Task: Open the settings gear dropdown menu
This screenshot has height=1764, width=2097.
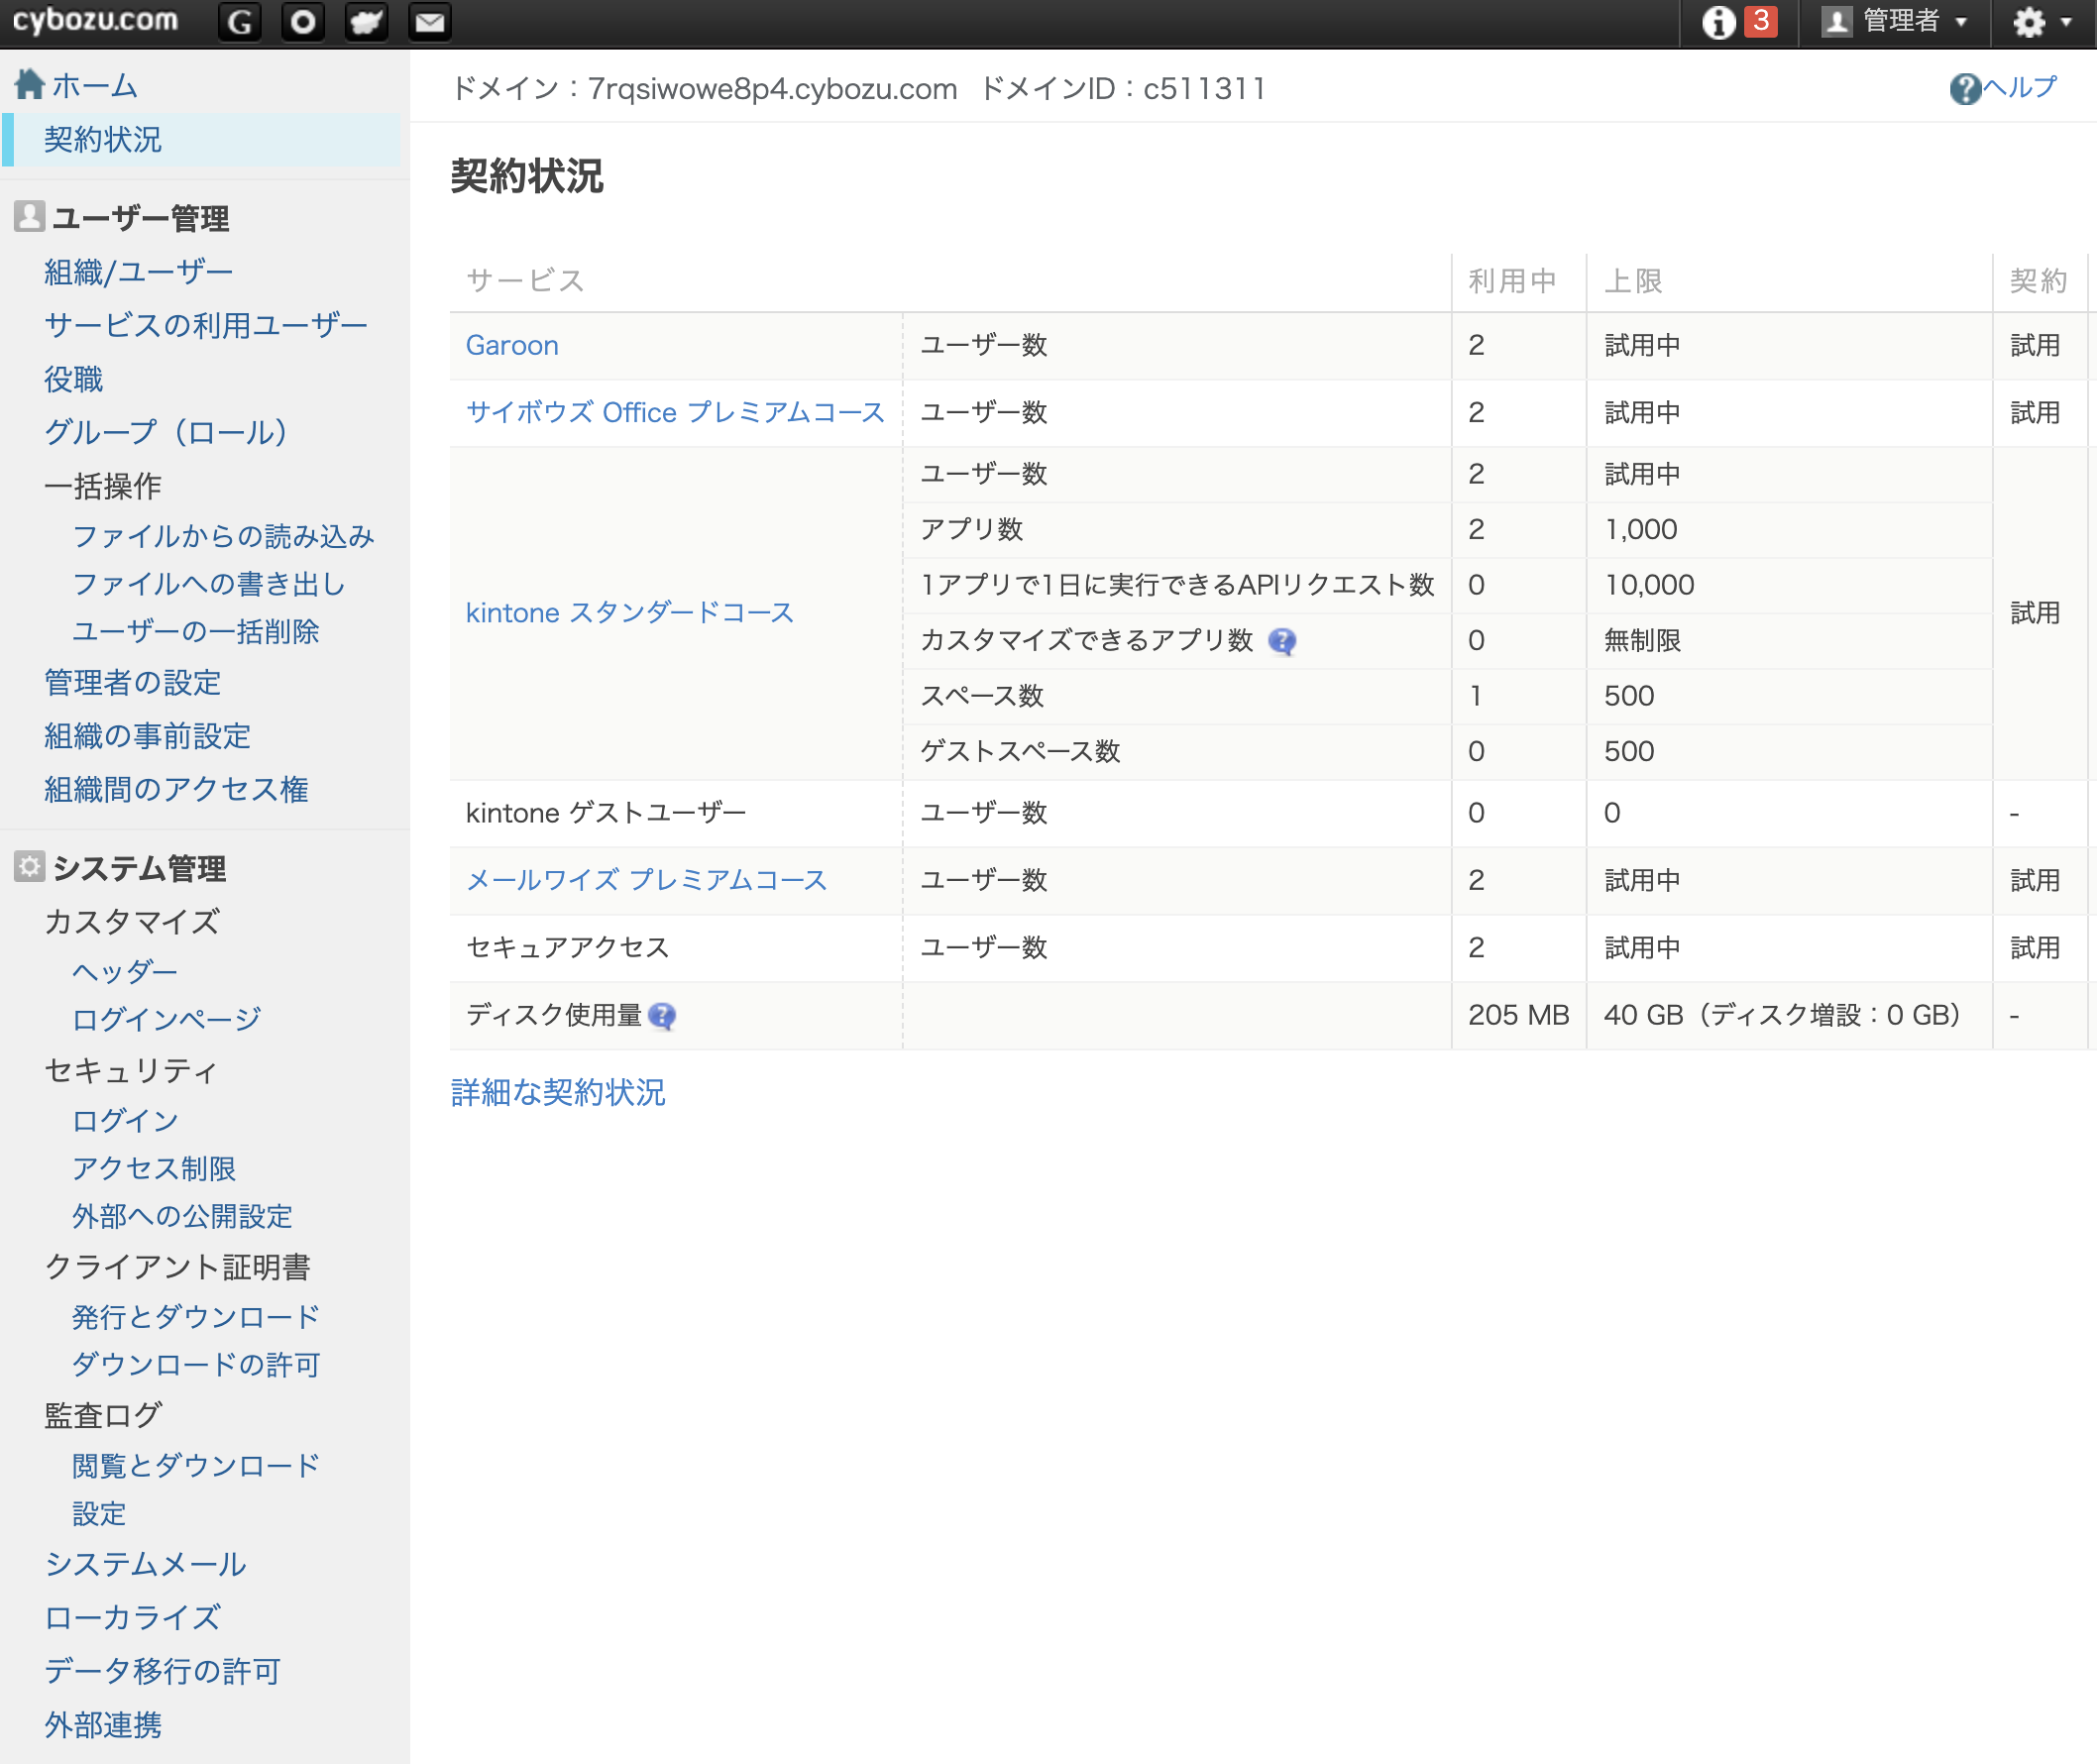Action: click(2041, 21)
